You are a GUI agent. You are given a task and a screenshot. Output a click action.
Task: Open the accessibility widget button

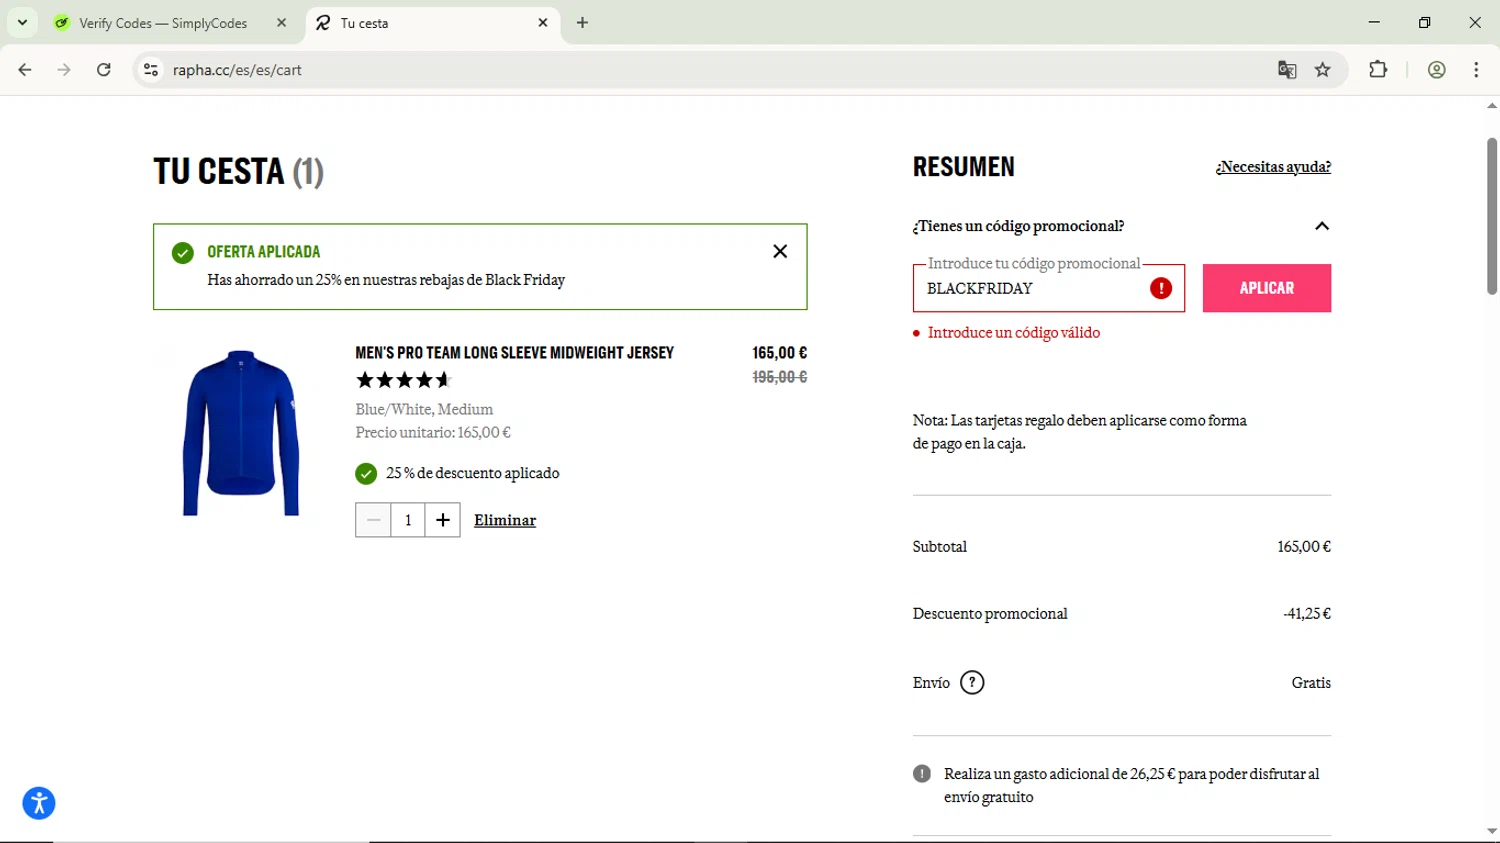point(39,803)
